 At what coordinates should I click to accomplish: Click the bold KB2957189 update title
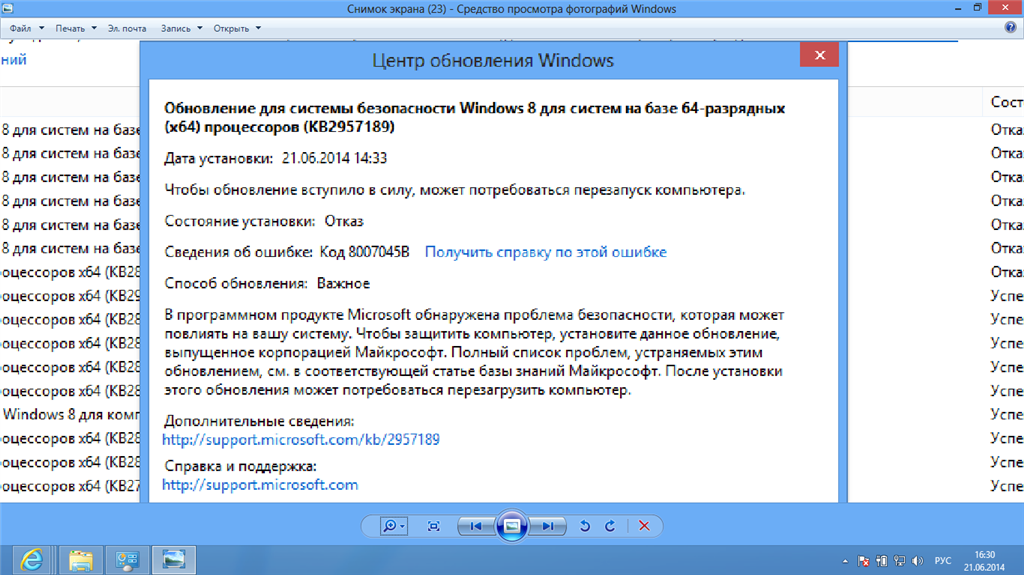point(475,118)
